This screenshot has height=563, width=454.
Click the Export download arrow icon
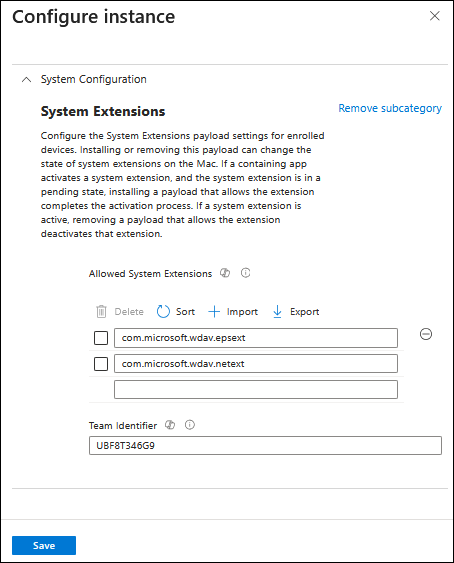pyautogui.click(x=277, y=311)
